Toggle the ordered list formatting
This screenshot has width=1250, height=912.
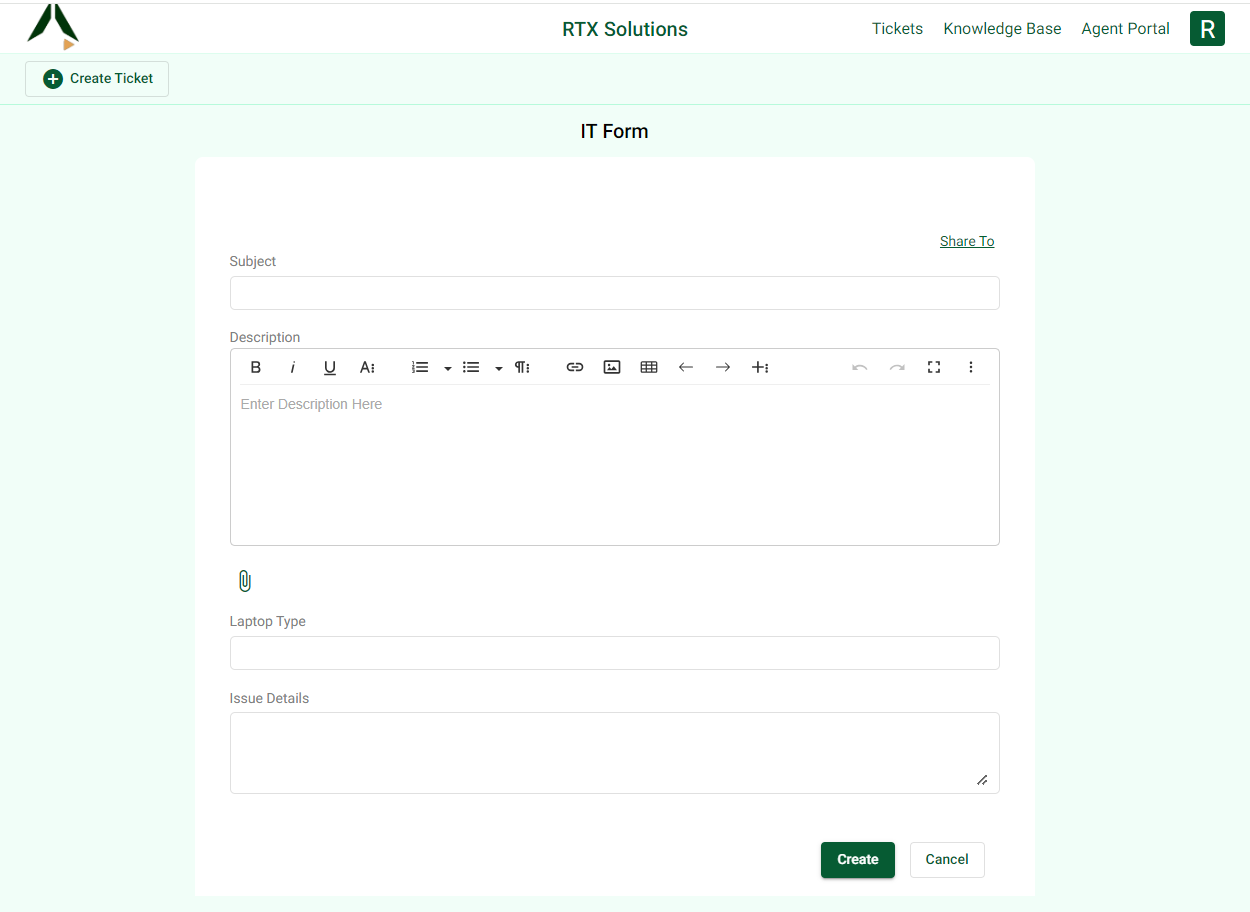[x=419, y=367]
